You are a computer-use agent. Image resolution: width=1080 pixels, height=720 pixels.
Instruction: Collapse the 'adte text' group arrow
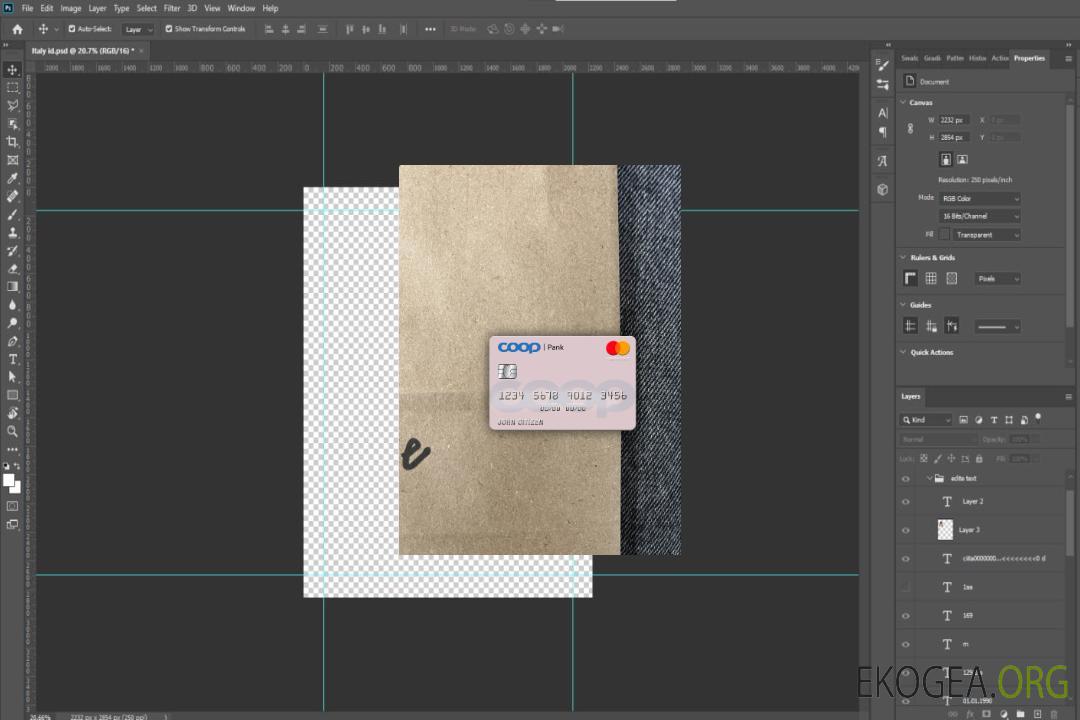(929, 478)
